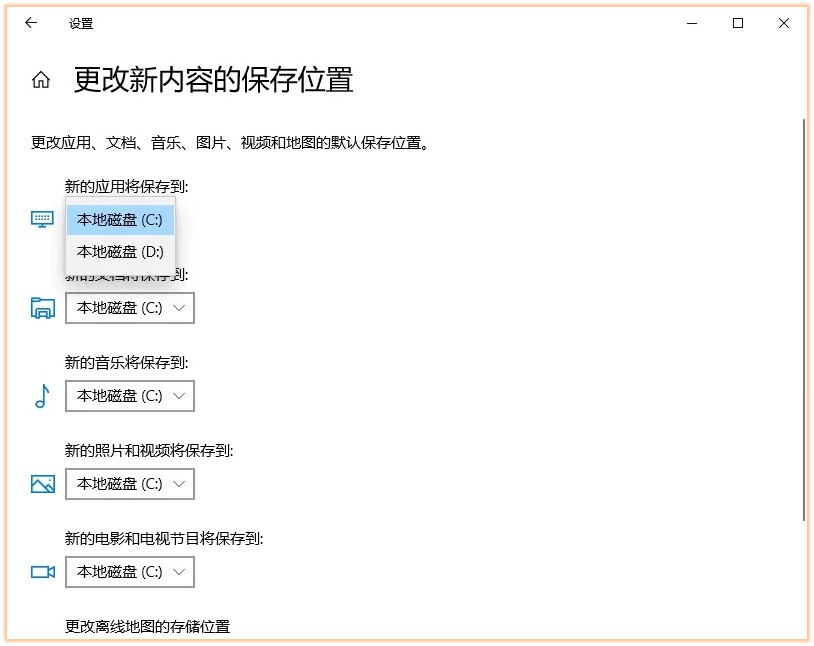Select 本地磁盘 (D:) in the open list
Viewport: 814px width, 646px height.
[x=119, y=251]
